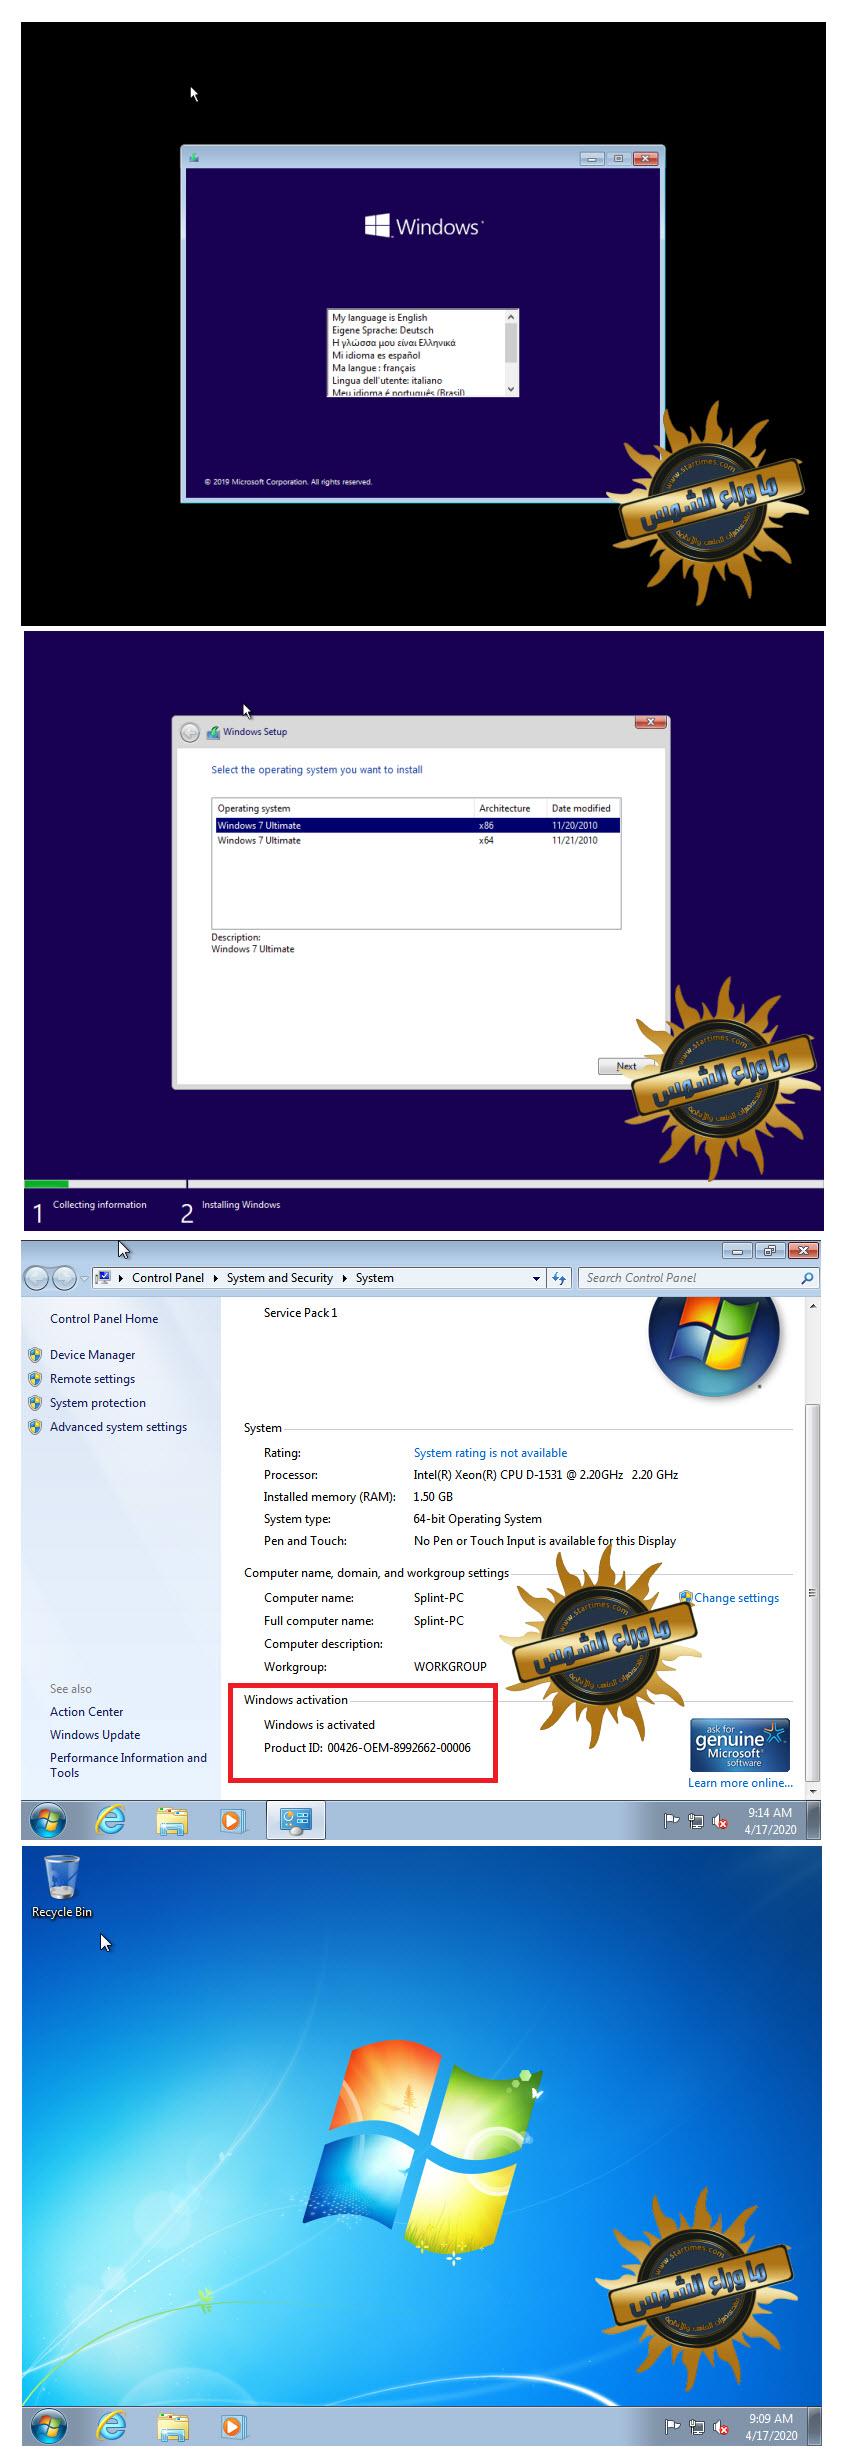Click the active Control Panel taskbar button
This screenshot has height=2464, width=844.
click(x=296, y=1820)
